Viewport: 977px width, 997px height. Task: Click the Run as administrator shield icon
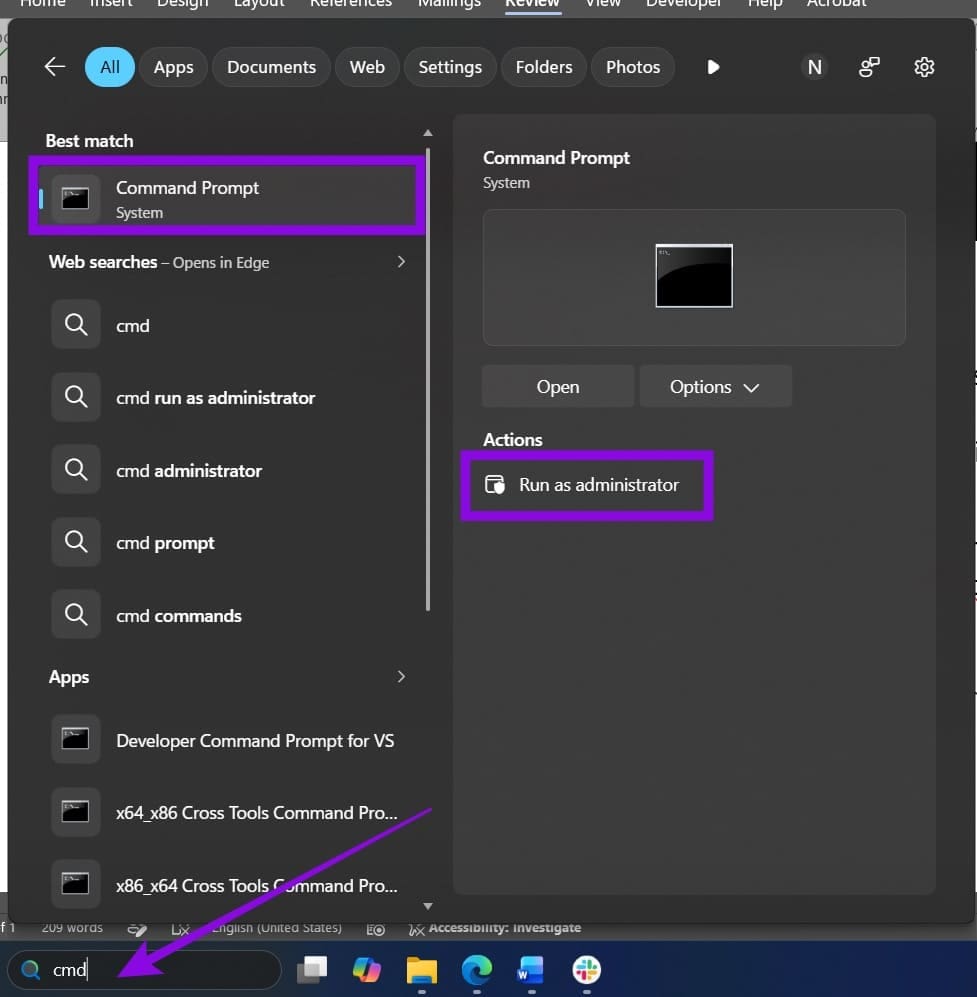tap(495, 485)
